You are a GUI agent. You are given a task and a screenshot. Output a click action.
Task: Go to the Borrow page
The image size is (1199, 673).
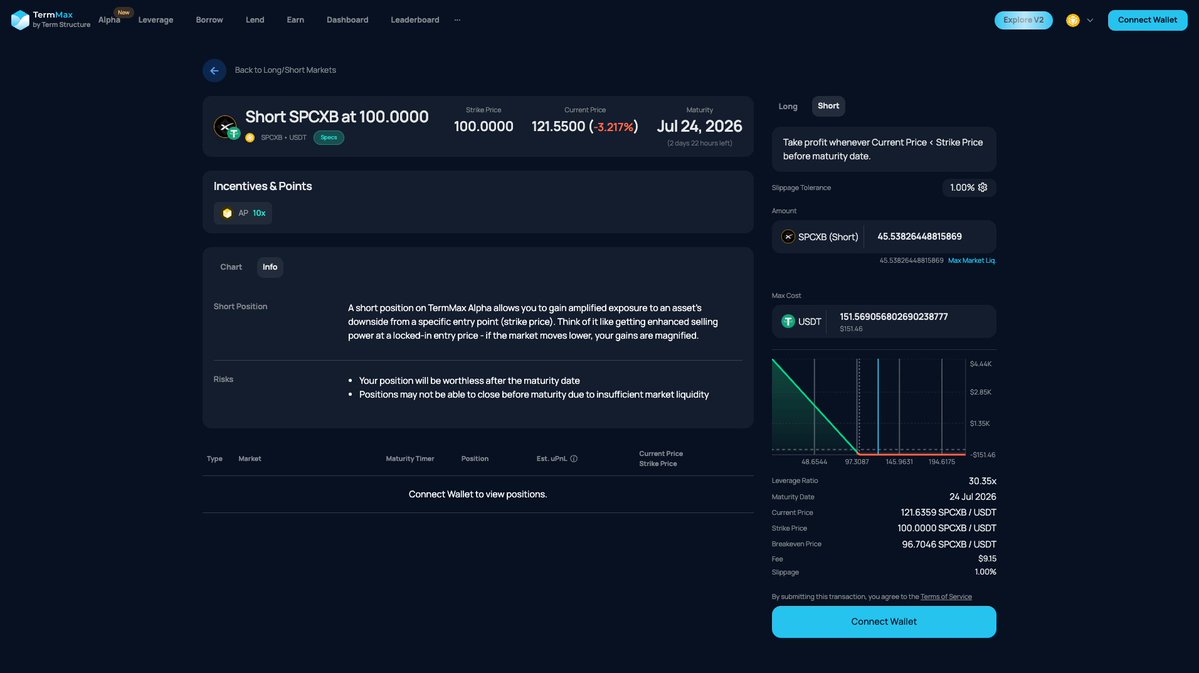click(x=210, y=20)
